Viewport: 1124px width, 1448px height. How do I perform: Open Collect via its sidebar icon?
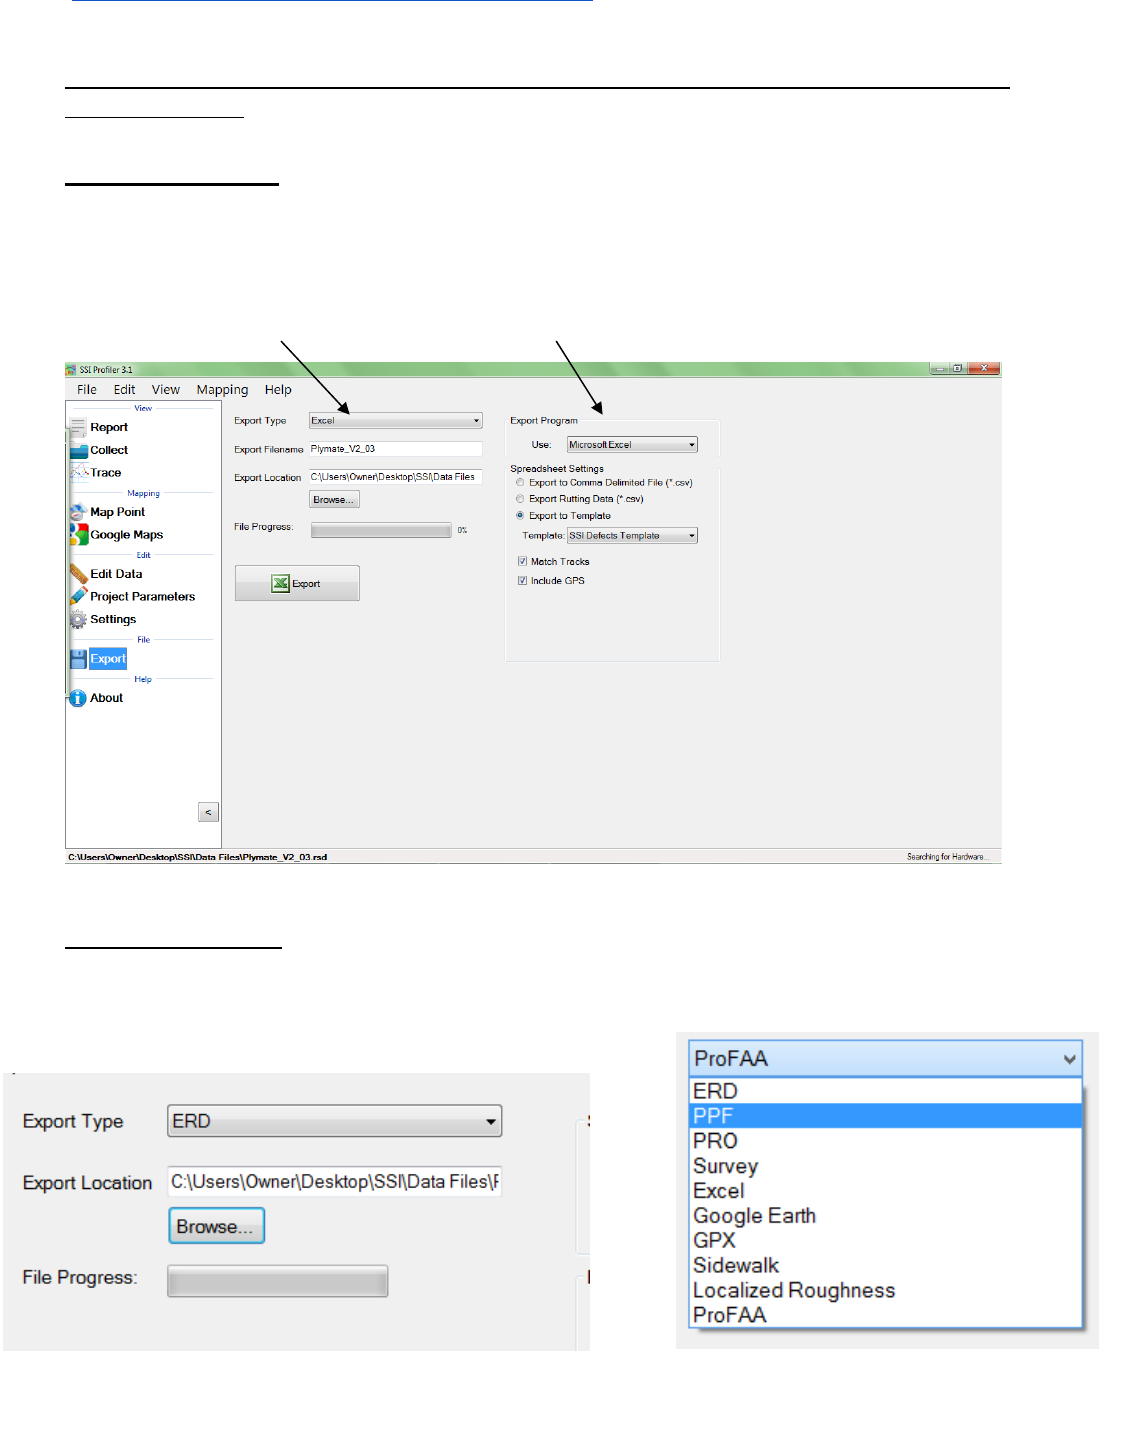pos(78,450)
